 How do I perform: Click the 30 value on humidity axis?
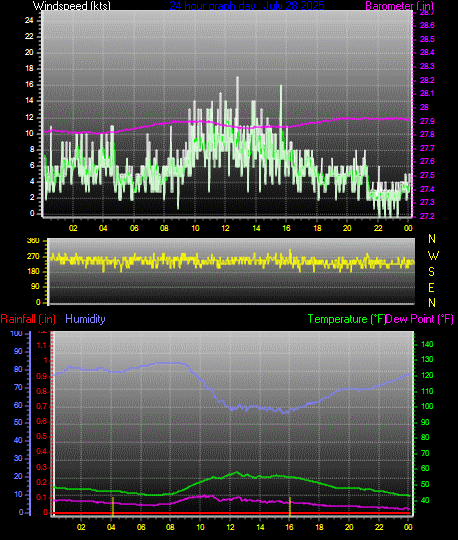click(x=18, y=458)
